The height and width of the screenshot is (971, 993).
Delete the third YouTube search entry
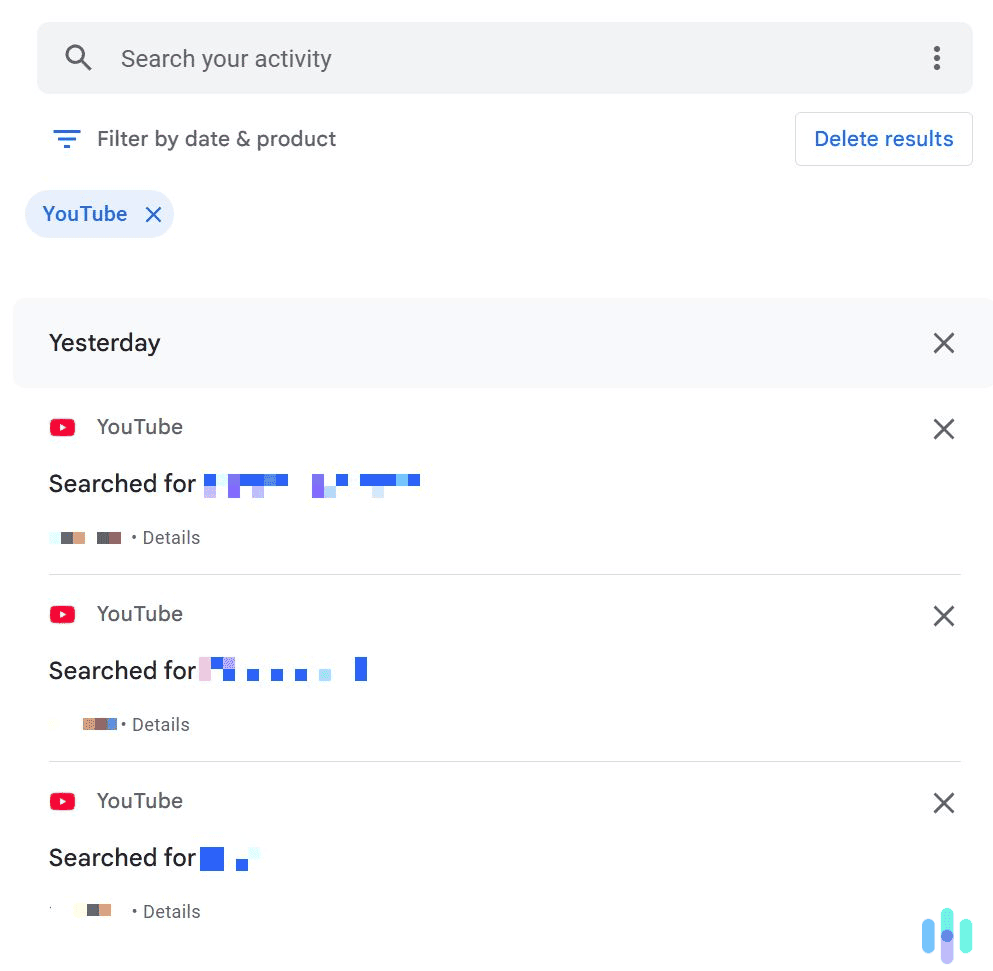[x=943, y=803]
